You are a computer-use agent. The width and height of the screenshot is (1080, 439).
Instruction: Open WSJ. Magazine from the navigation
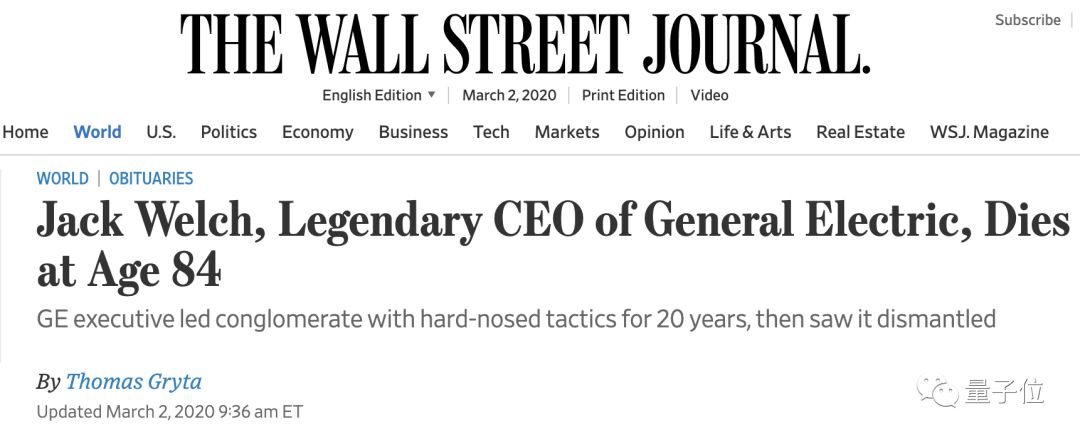989,132
